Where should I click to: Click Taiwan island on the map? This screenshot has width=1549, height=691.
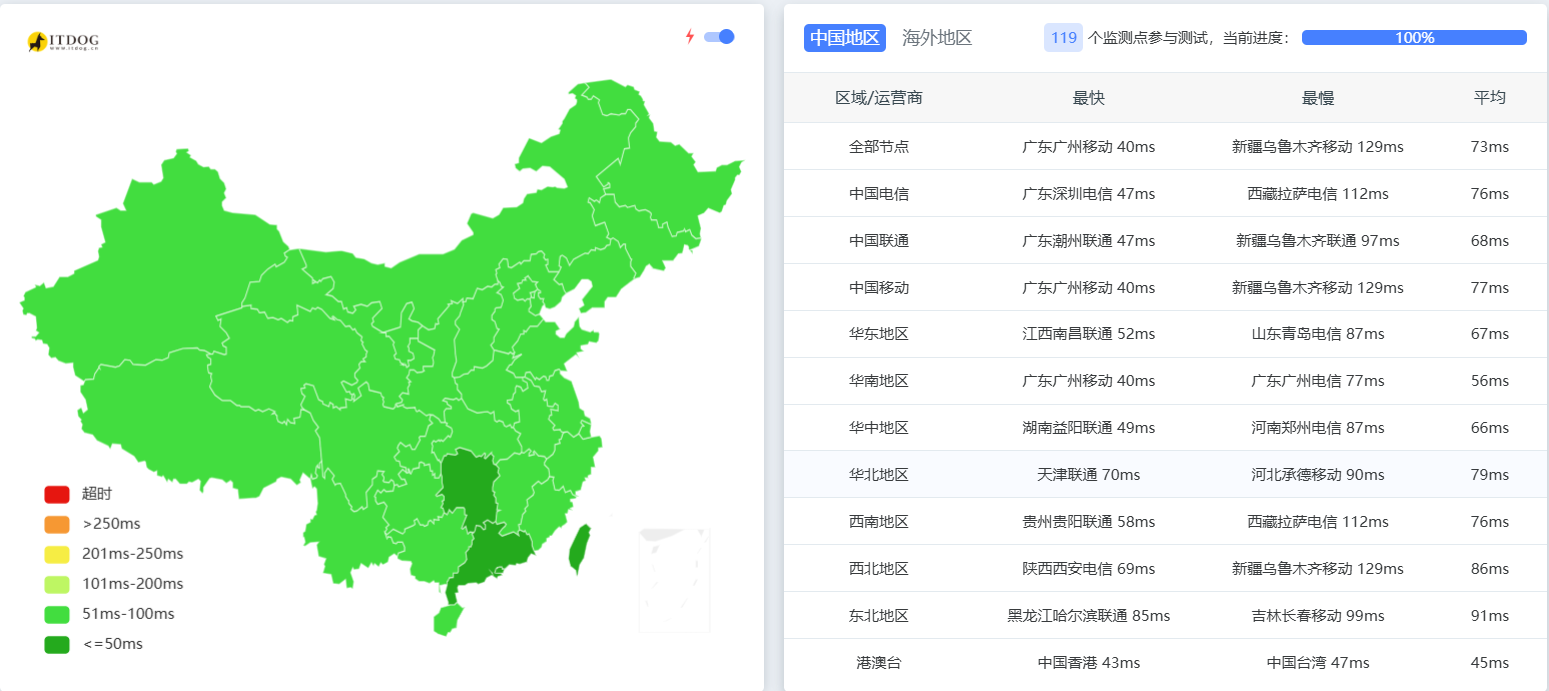[578, 550]
